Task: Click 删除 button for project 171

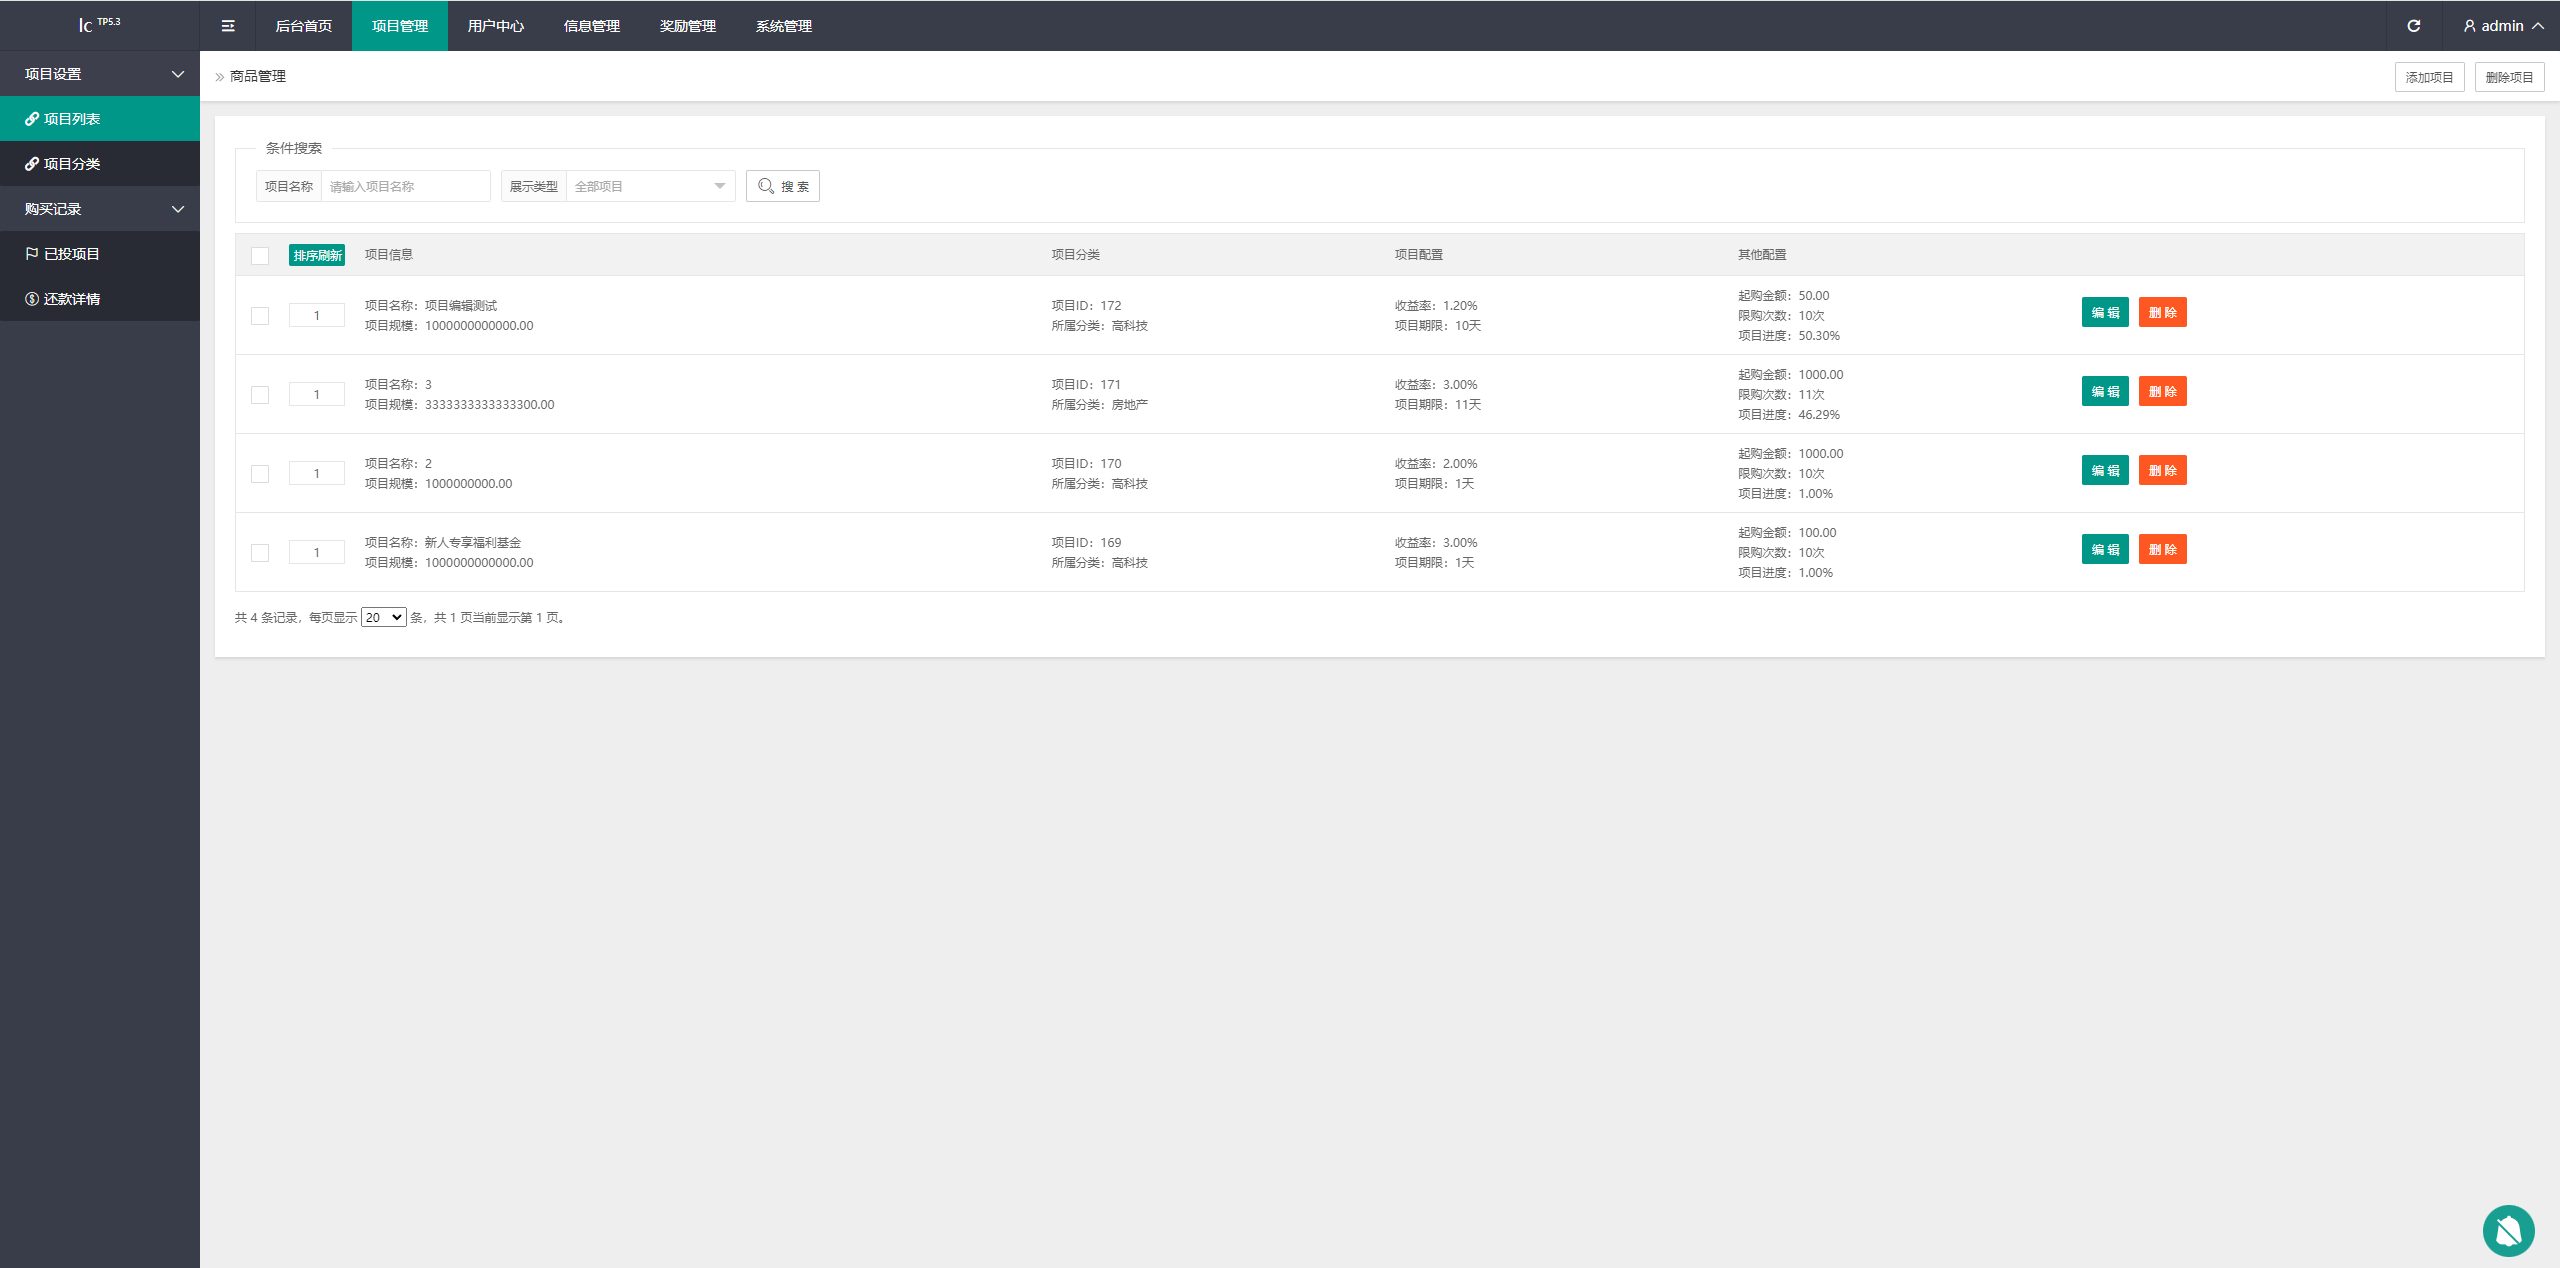Action: tap(2162, 393)
